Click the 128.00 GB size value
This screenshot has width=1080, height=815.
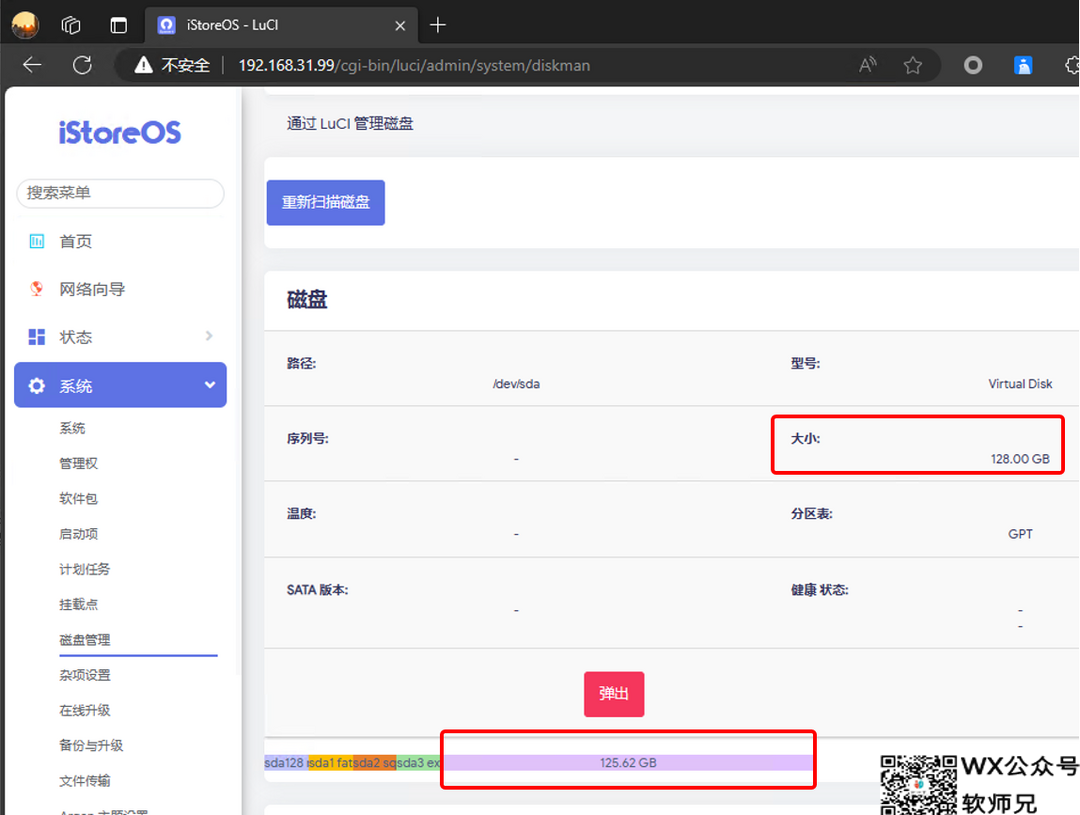(1020, 459)
